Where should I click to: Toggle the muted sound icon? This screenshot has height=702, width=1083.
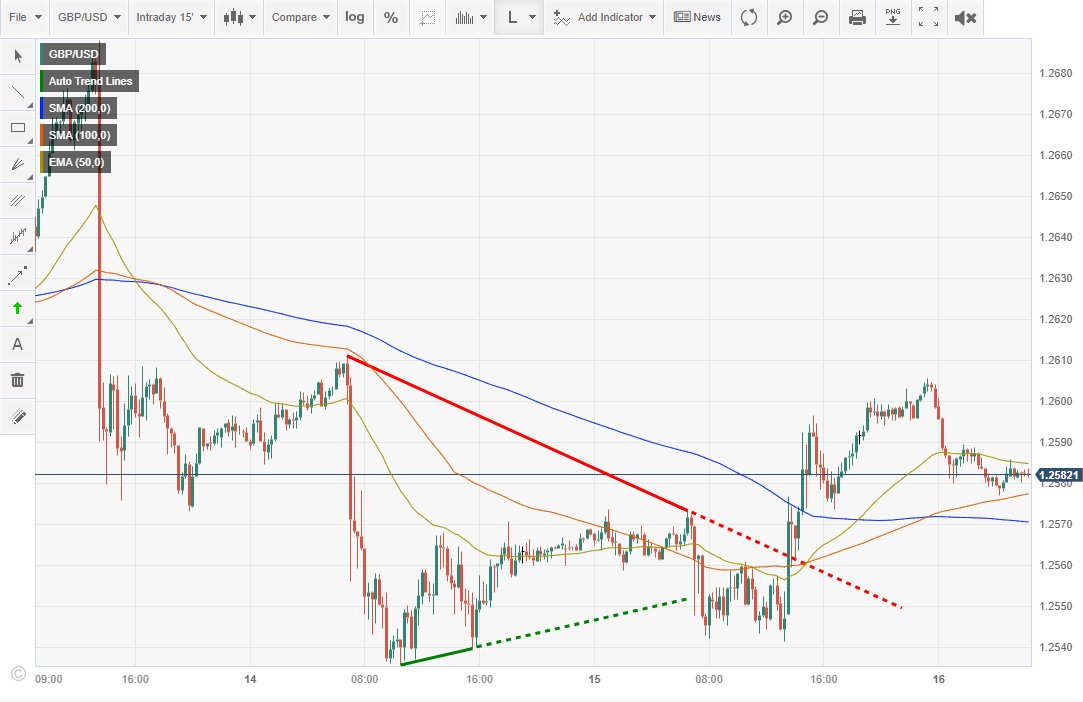(x=965, y=17)
